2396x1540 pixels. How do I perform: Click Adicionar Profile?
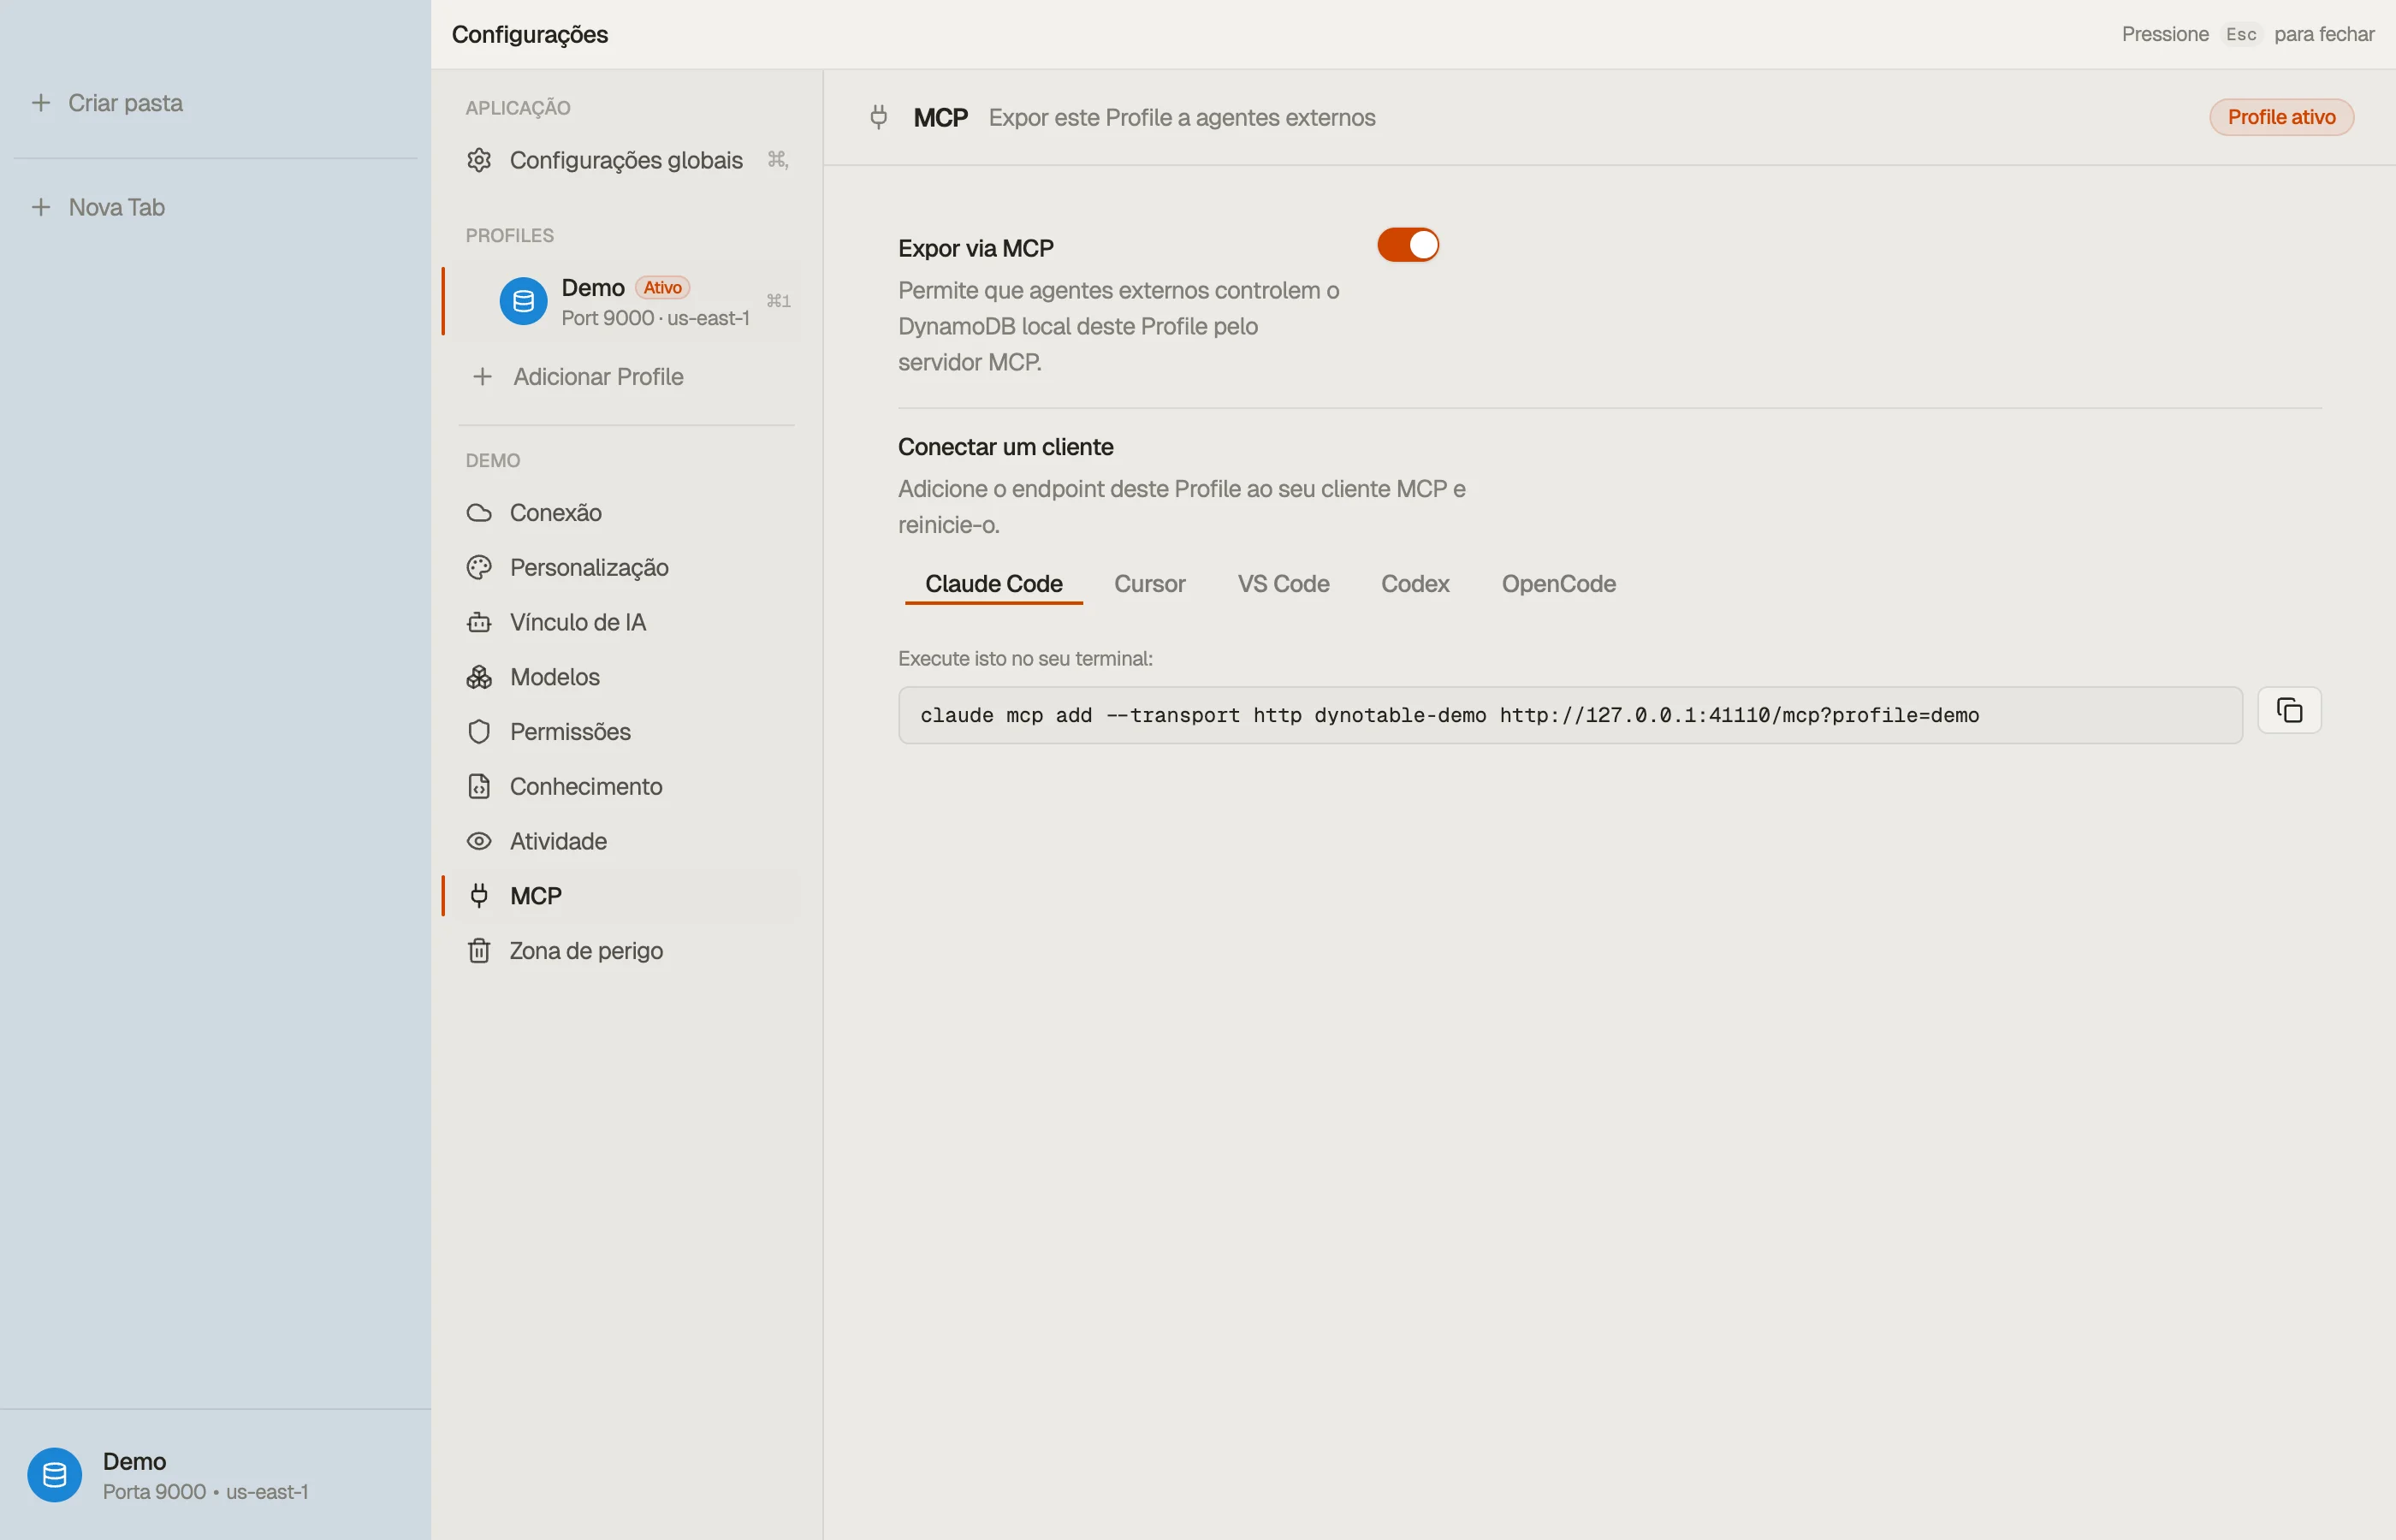(x=626, y=377)
